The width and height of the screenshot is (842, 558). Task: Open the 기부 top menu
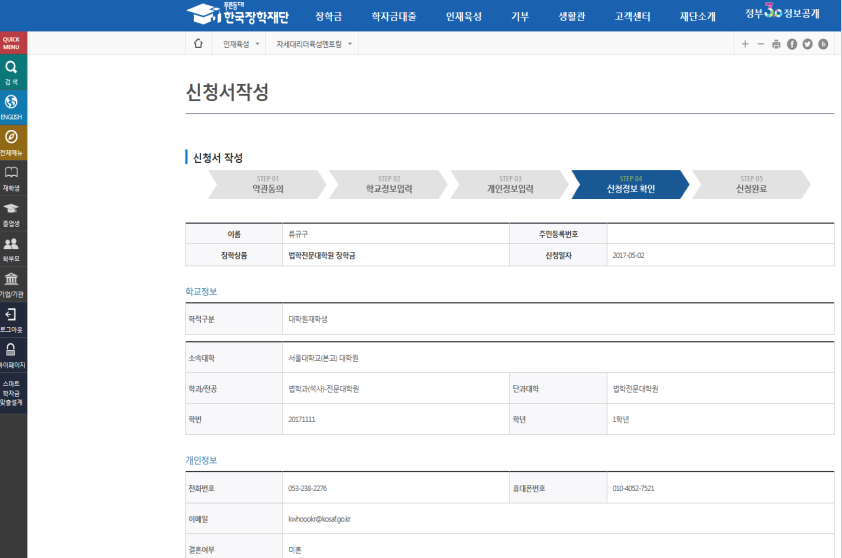click(x=520, y=17)
